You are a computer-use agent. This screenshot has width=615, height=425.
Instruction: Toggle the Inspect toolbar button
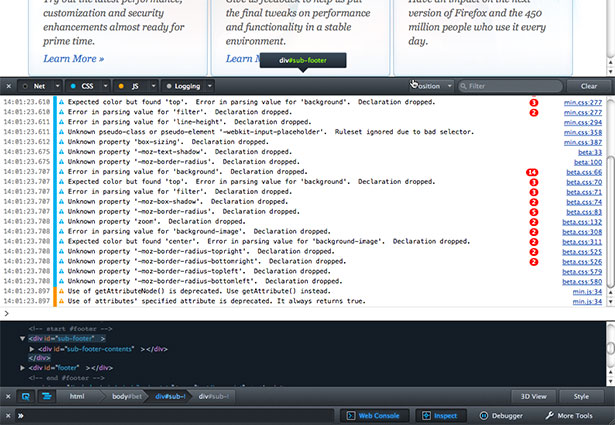point(441,416)
